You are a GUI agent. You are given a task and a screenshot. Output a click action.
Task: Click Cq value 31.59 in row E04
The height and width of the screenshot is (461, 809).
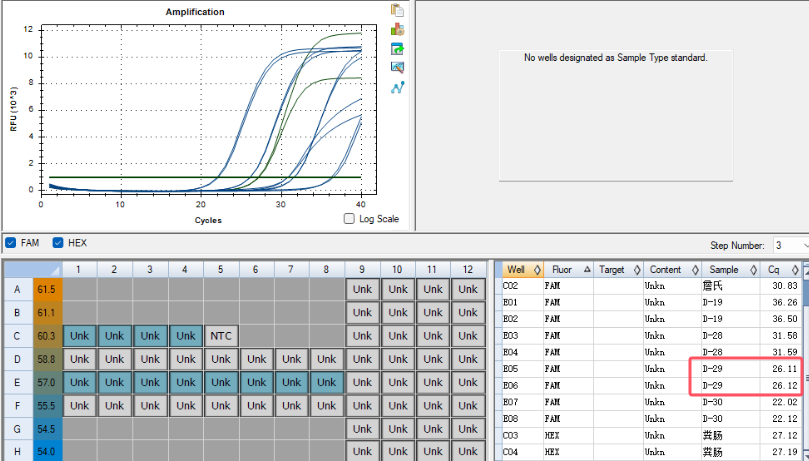785,352
